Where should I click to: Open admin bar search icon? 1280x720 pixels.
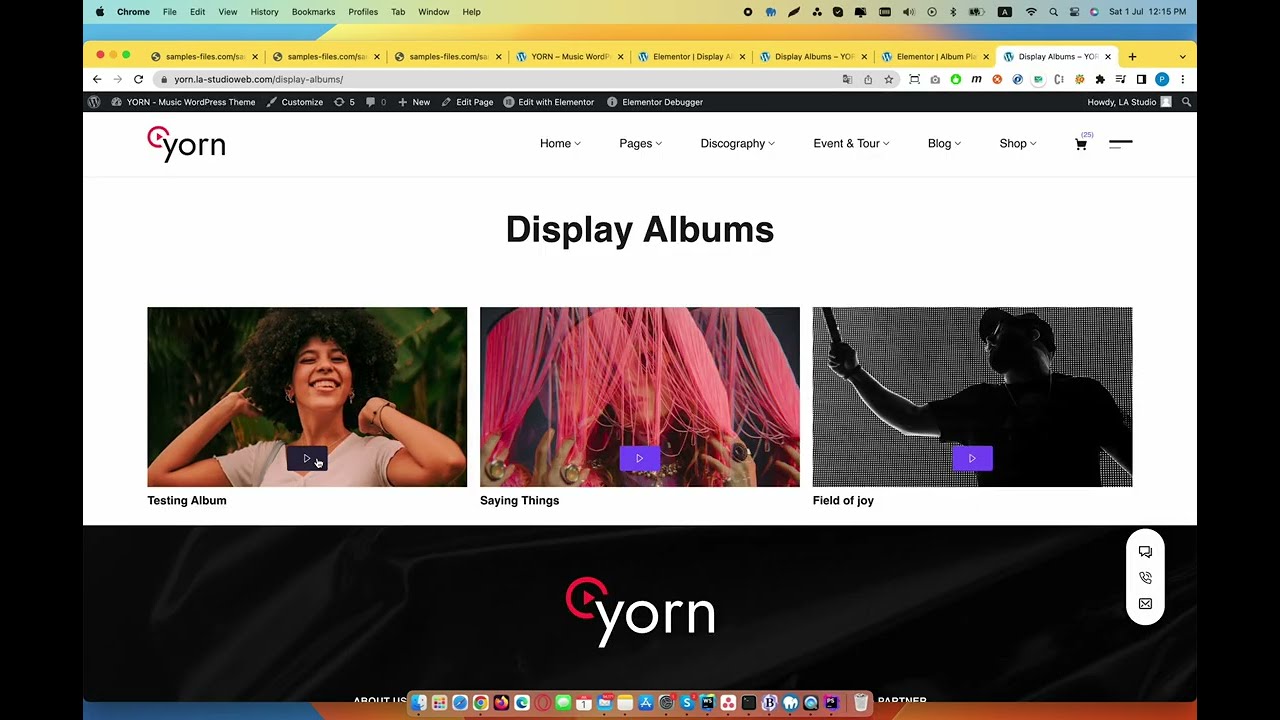(1186, 102)
